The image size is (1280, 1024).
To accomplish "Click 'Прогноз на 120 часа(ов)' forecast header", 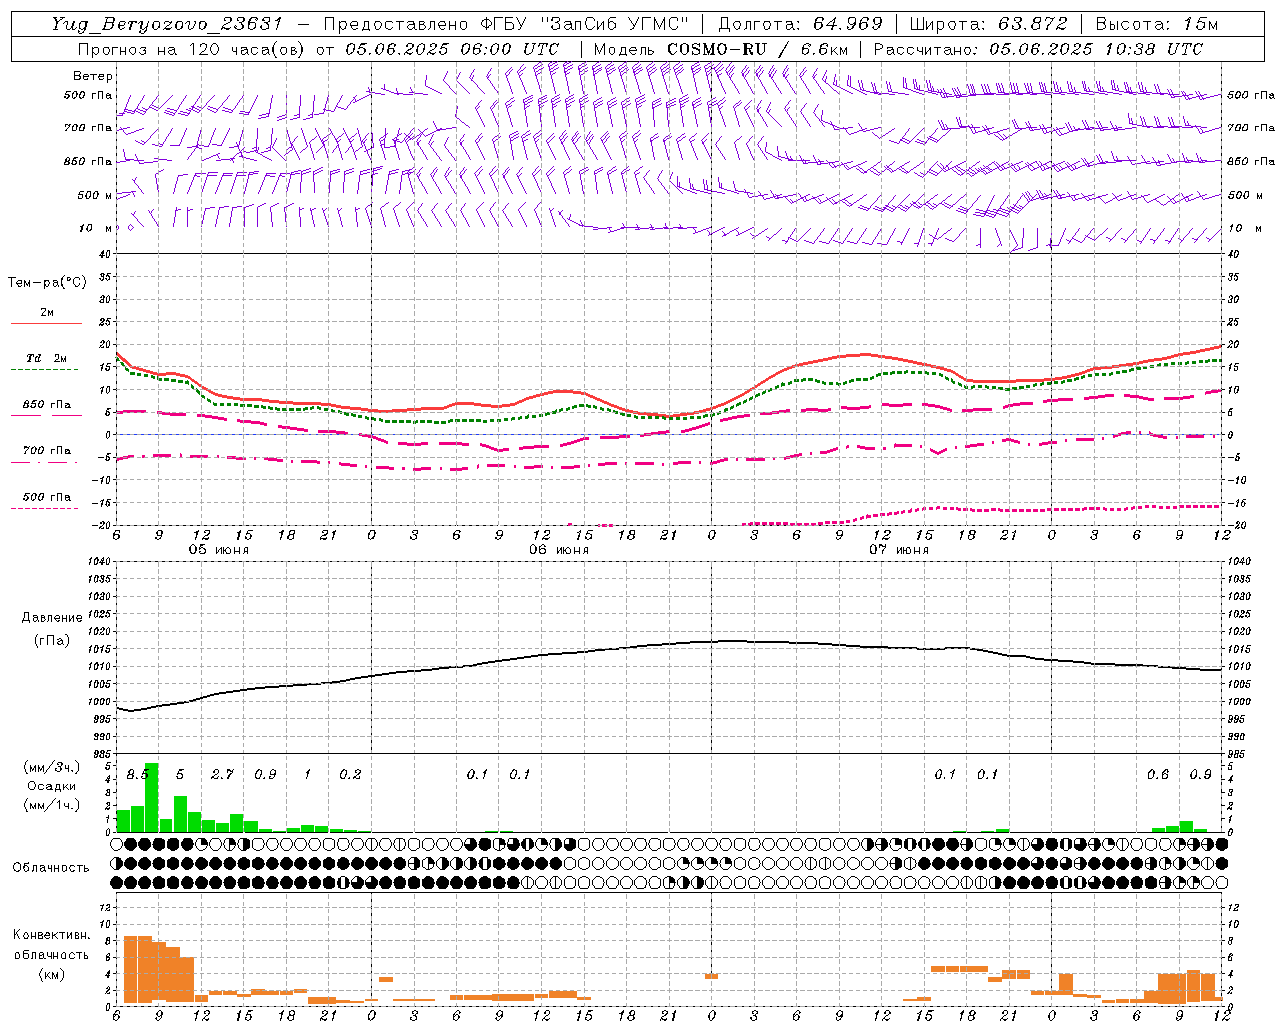I will pos(191,49).
